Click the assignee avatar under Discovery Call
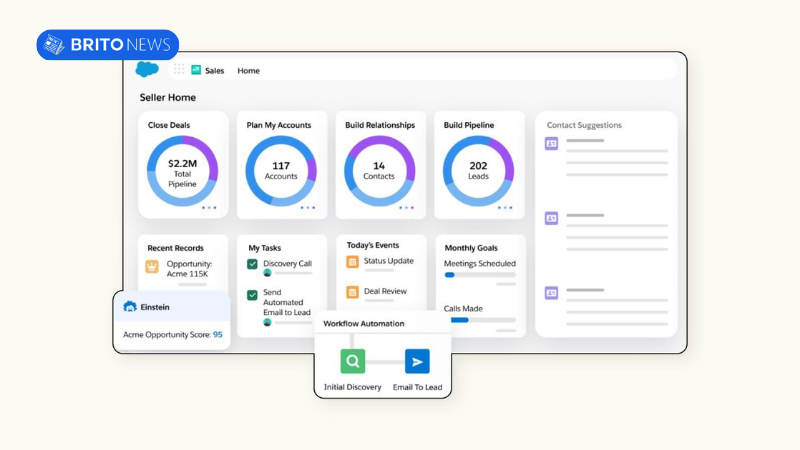Screen dimensions: 800x450 (267, 273)
